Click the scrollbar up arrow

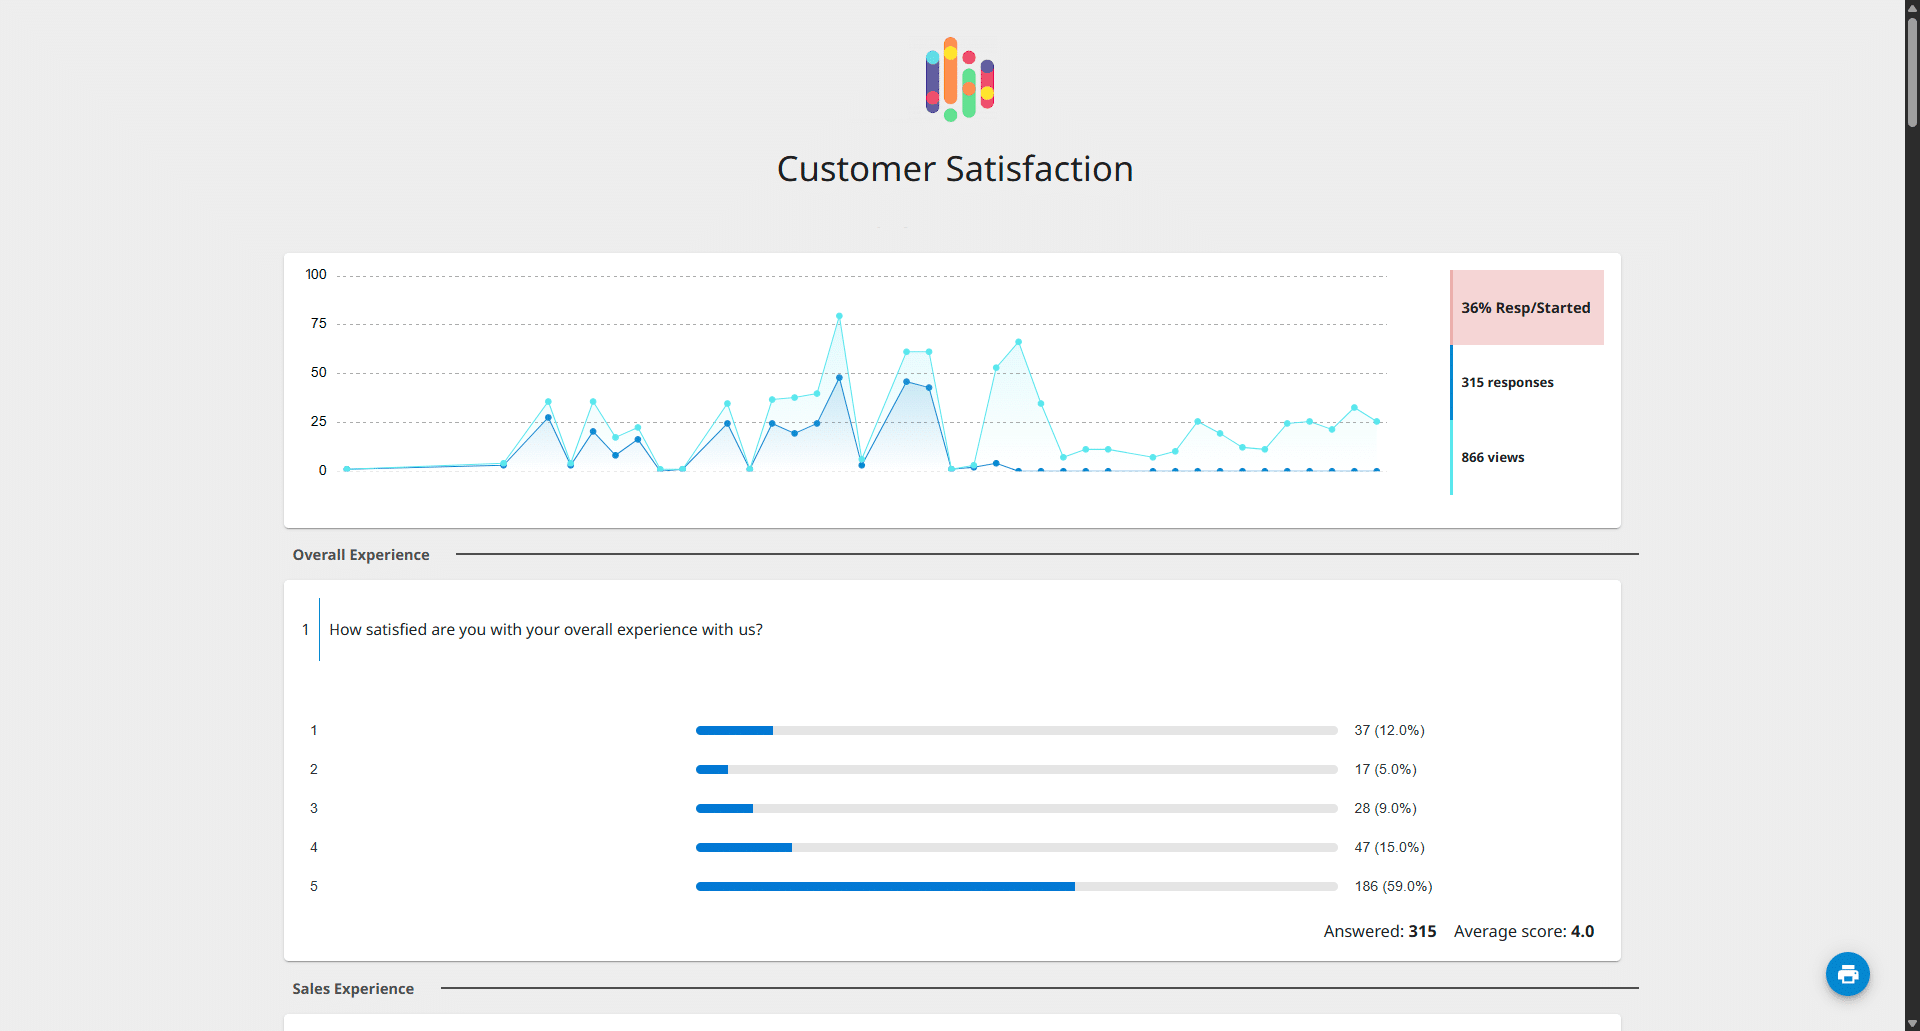1912,7
